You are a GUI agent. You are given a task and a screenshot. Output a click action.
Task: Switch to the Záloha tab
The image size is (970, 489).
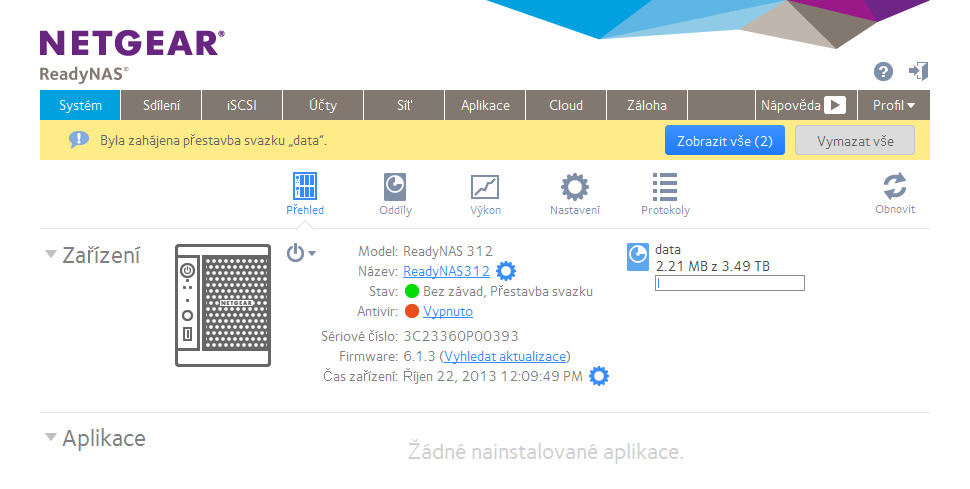click(x=647, y=105)
